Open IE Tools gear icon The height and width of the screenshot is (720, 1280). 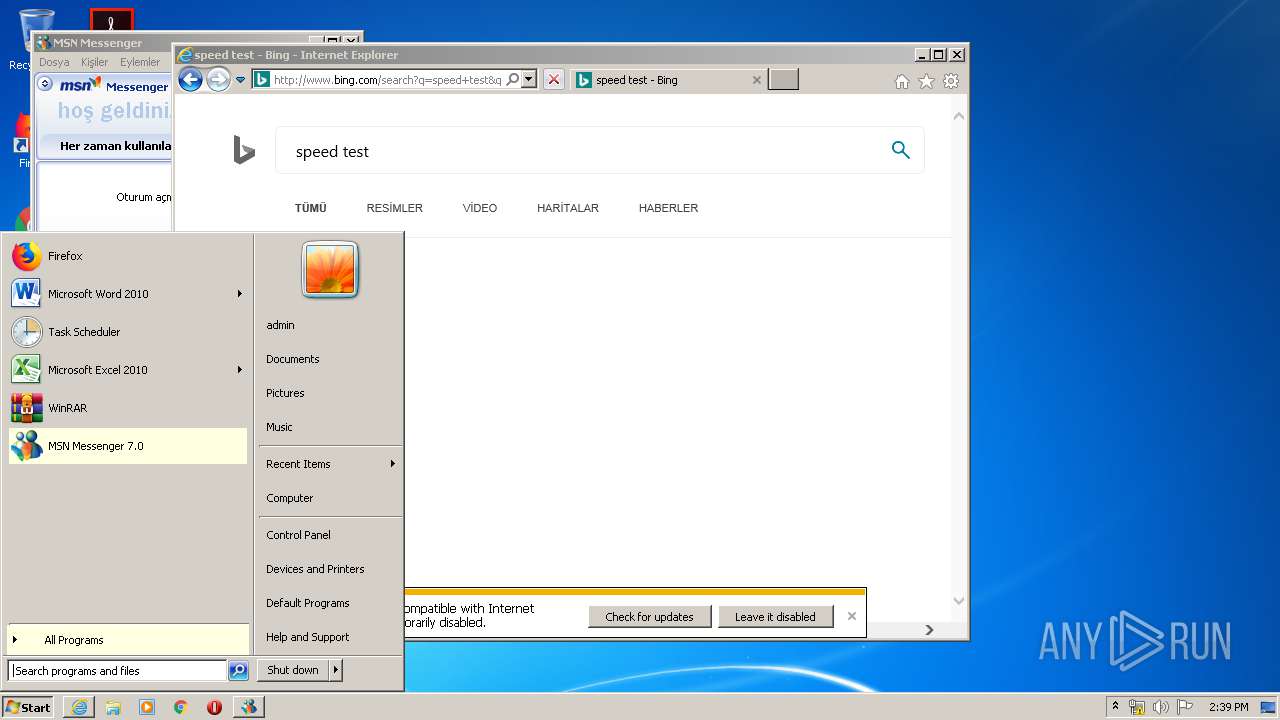click(x=951, y=81)
